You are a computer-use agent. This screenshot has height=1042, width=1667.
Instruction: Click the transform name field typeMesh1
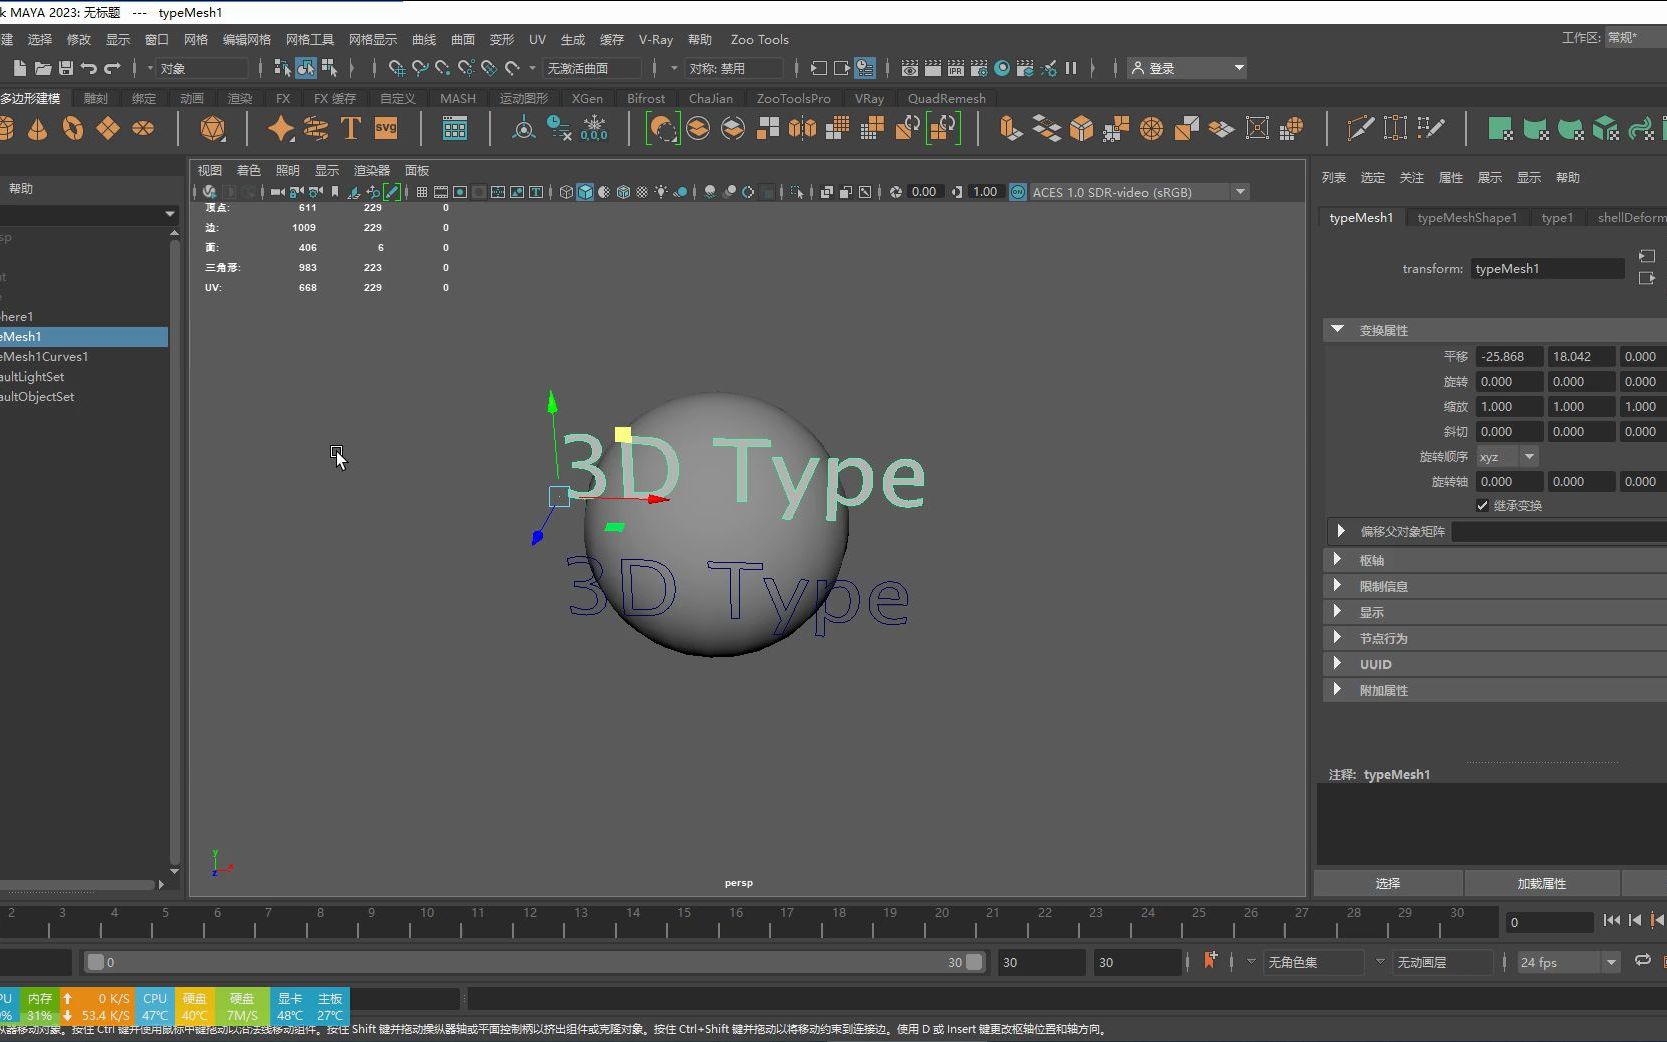coord(1548,268)
